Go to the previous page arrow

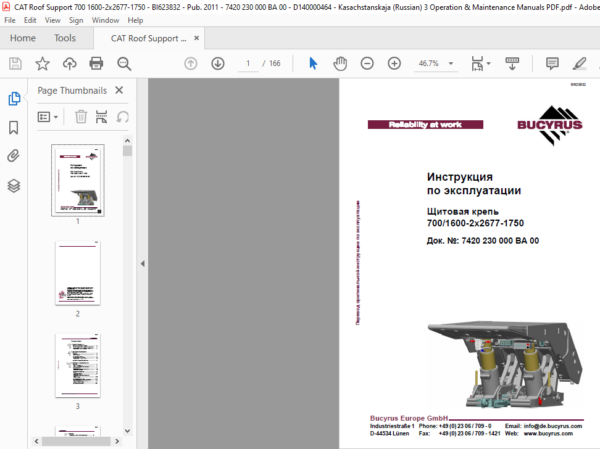click(191, 64)
